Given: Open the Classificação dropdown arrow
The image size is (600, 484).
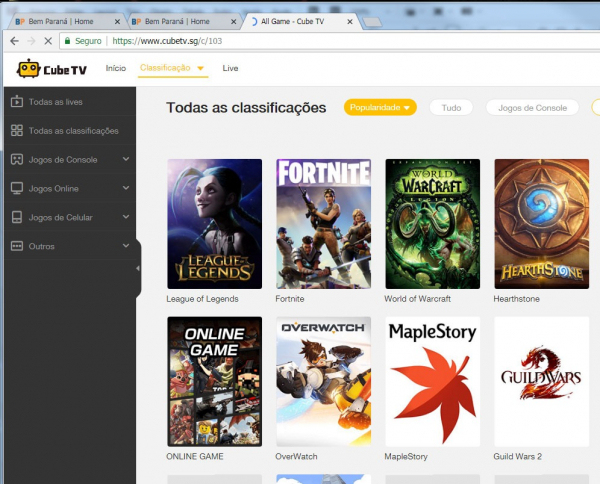Looking at the screenshot, I should tap(201, 68).
